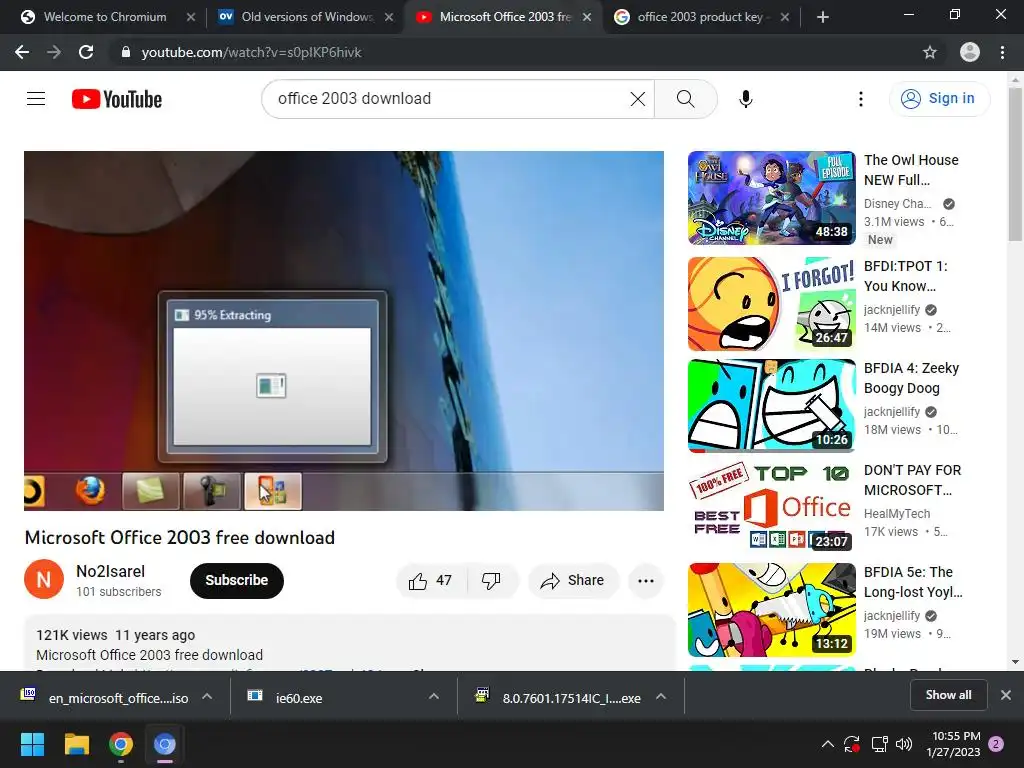The height and width of the screenshot is (768, 1024).
Task: Show hidden system tray icons
Action: click(827, 744)
